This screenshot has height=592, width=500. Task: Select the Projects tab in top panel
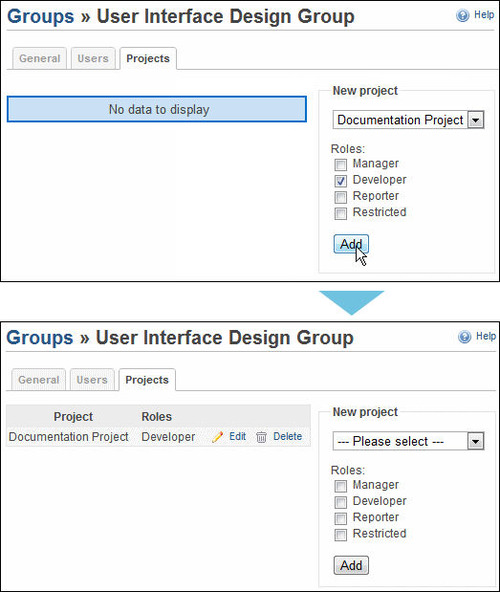click(148, 59)
